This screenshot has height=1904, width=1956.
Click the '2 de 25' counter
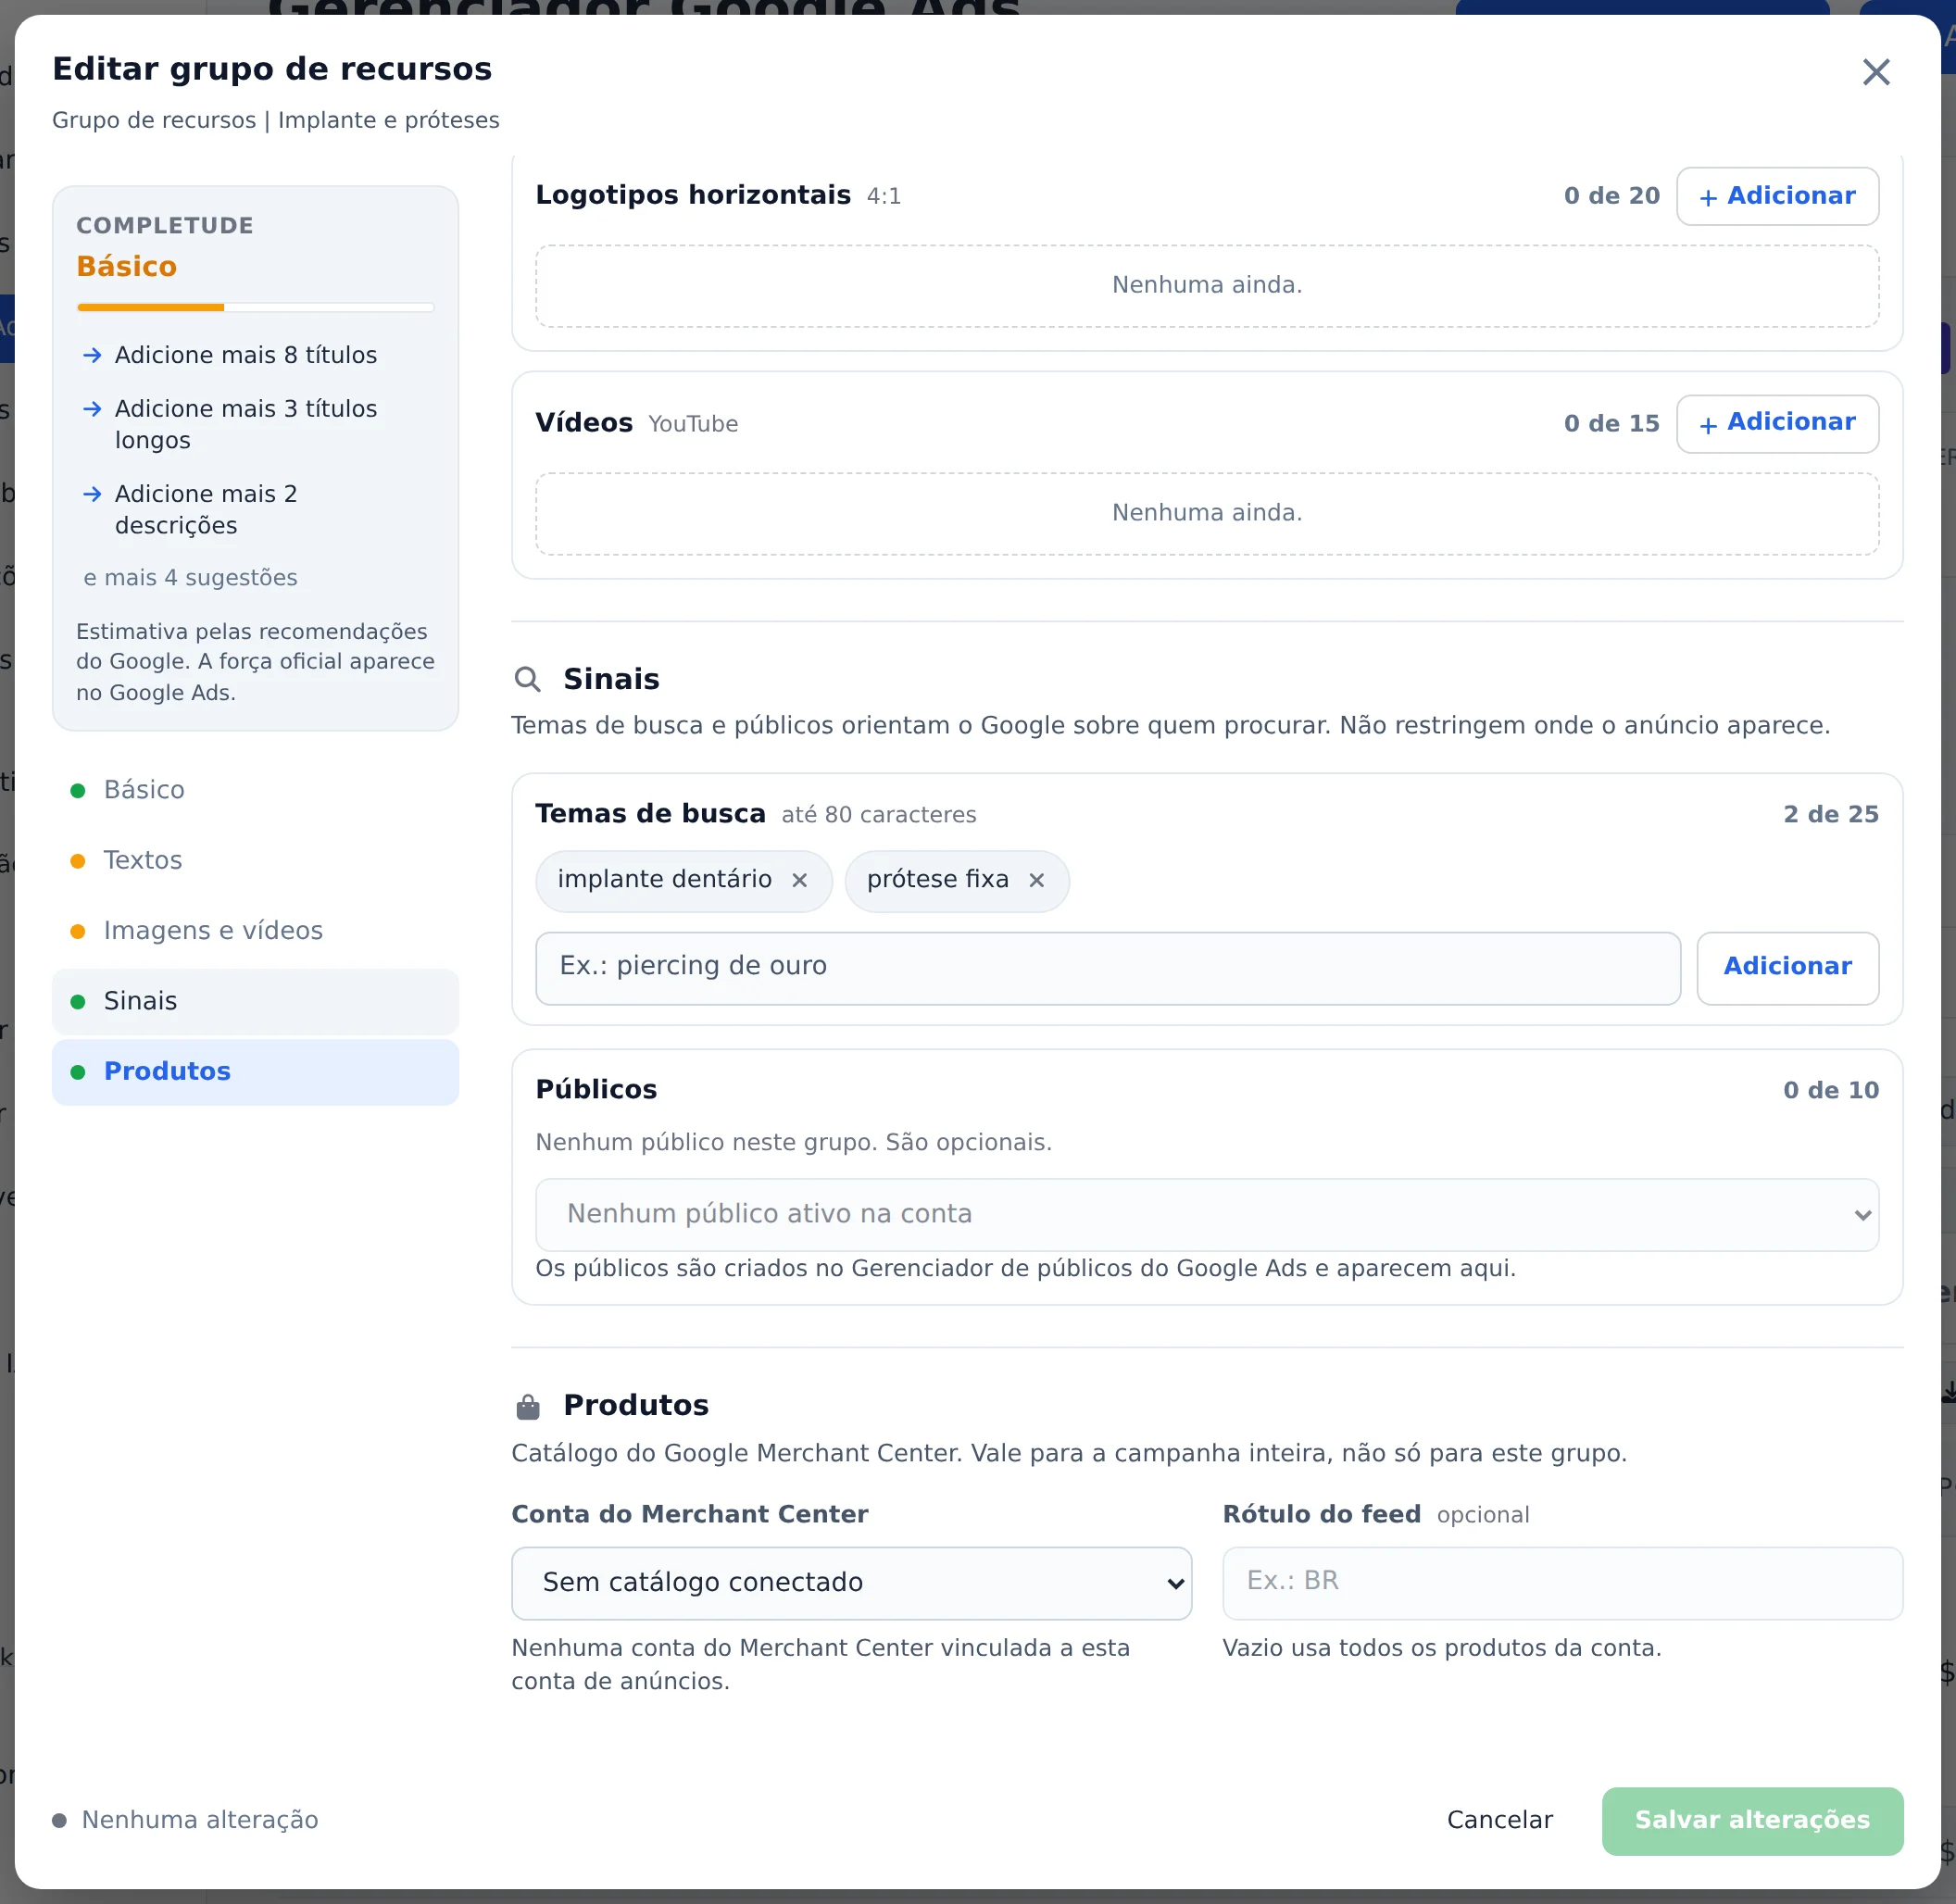coord(1830,815)
